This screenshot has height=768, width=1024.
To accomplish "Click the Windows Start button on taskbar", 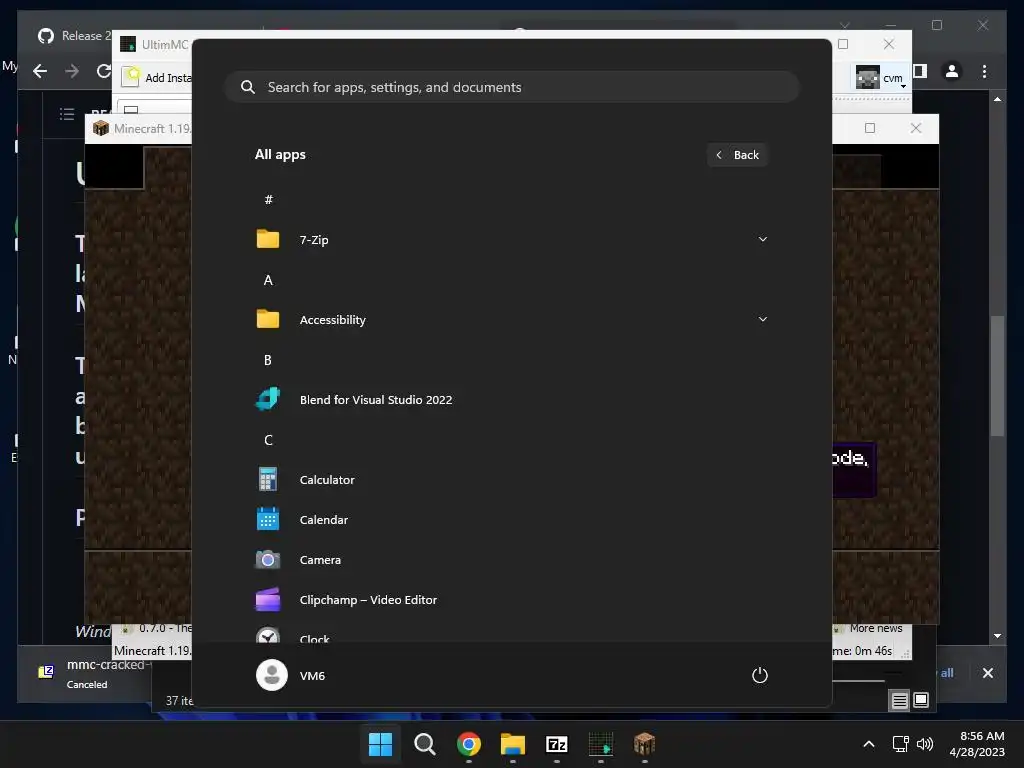I will tap(381, 744).
